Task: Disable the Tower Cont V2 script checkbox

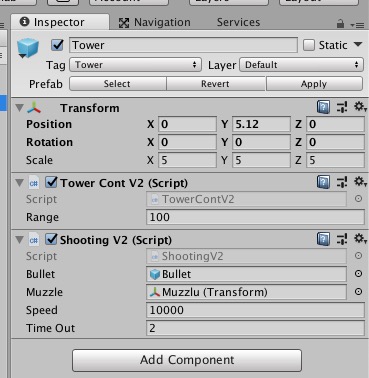Action: click(51, 182)
